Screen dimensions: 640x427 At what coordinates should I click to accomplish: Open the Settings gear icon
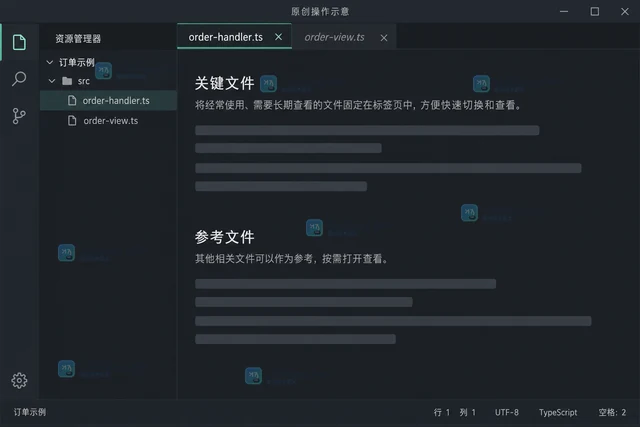(x=19, y=380)
